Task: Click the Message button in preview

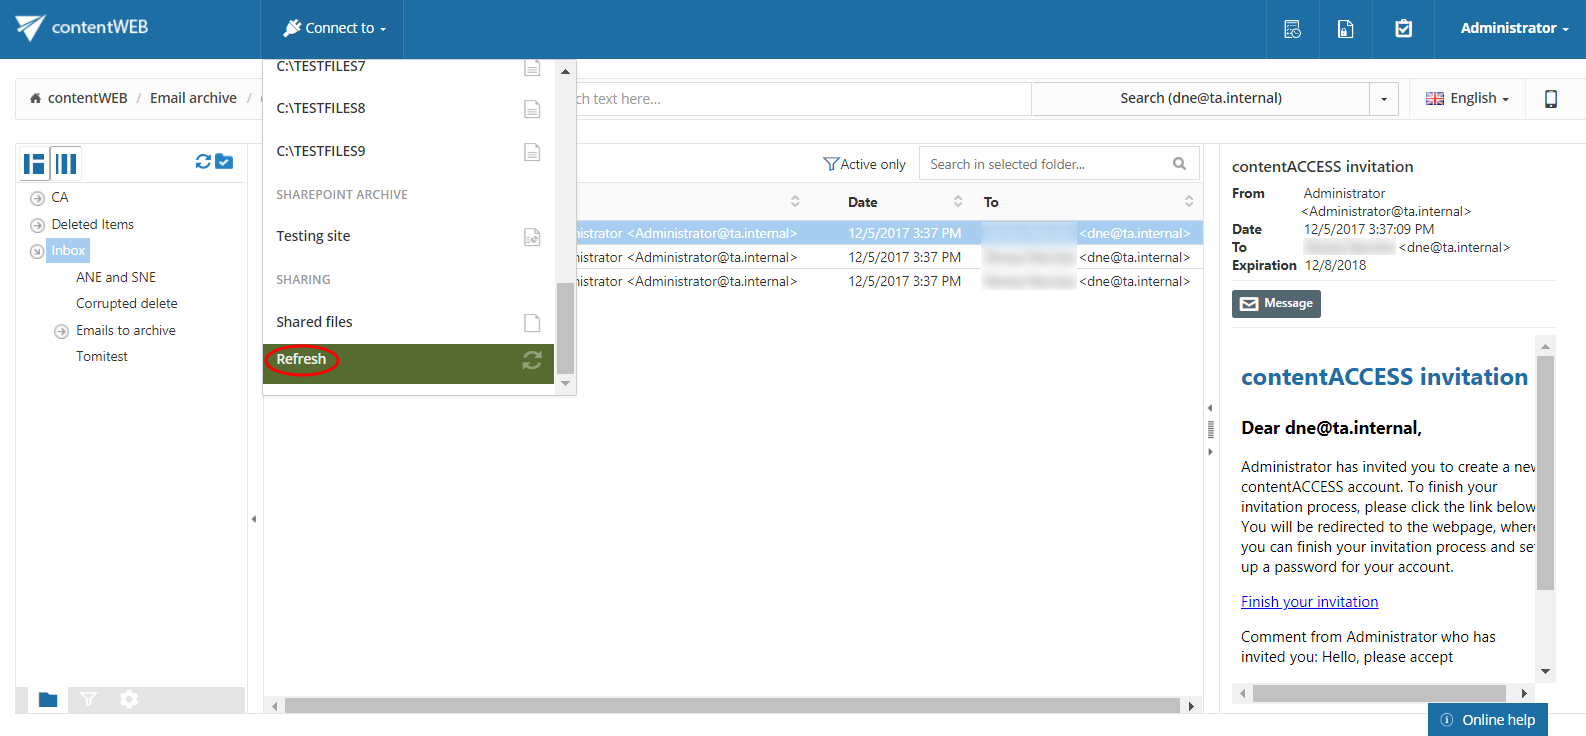Action: pyautogui.click(x=1276, y=304)
